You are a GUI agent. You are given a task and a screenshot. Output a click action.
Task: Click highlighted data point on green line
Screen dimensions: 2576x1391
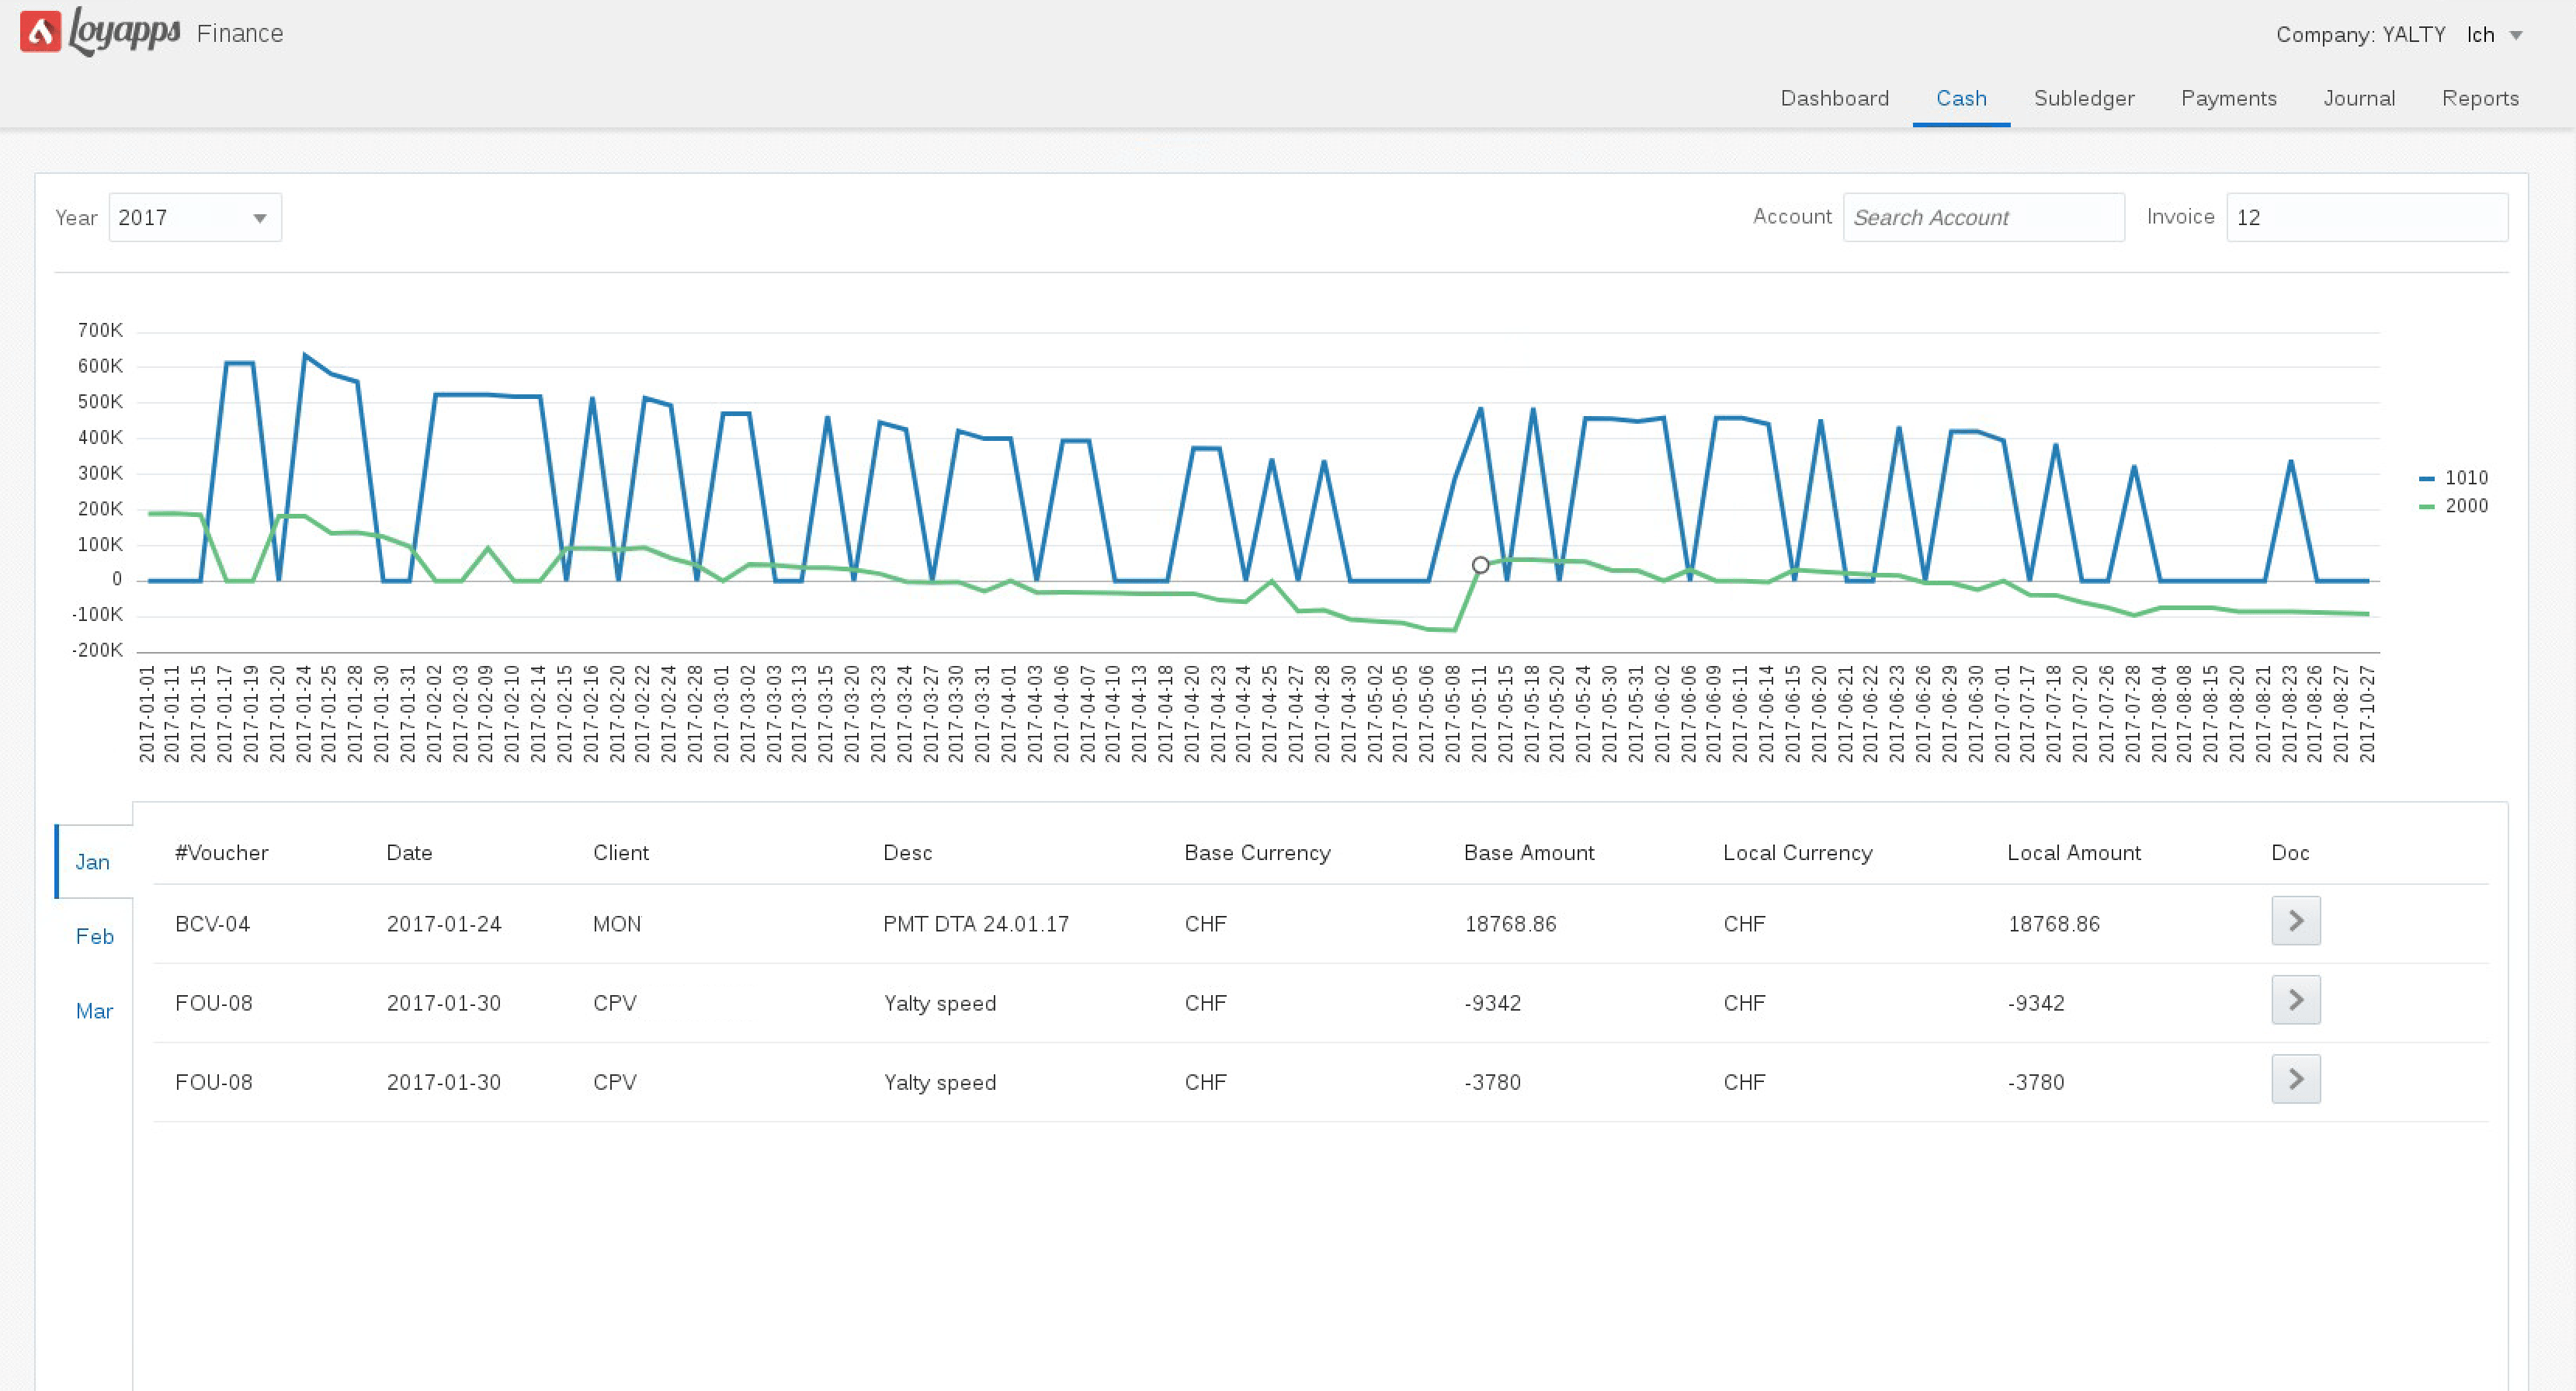point(1480,565)
